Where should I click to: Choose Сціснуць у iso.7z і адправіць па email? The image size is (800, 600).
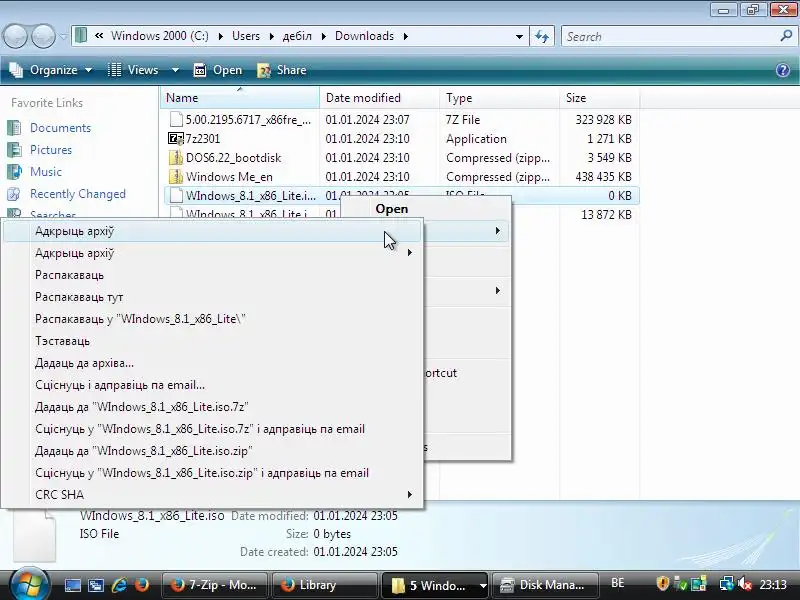pos(199,429)
